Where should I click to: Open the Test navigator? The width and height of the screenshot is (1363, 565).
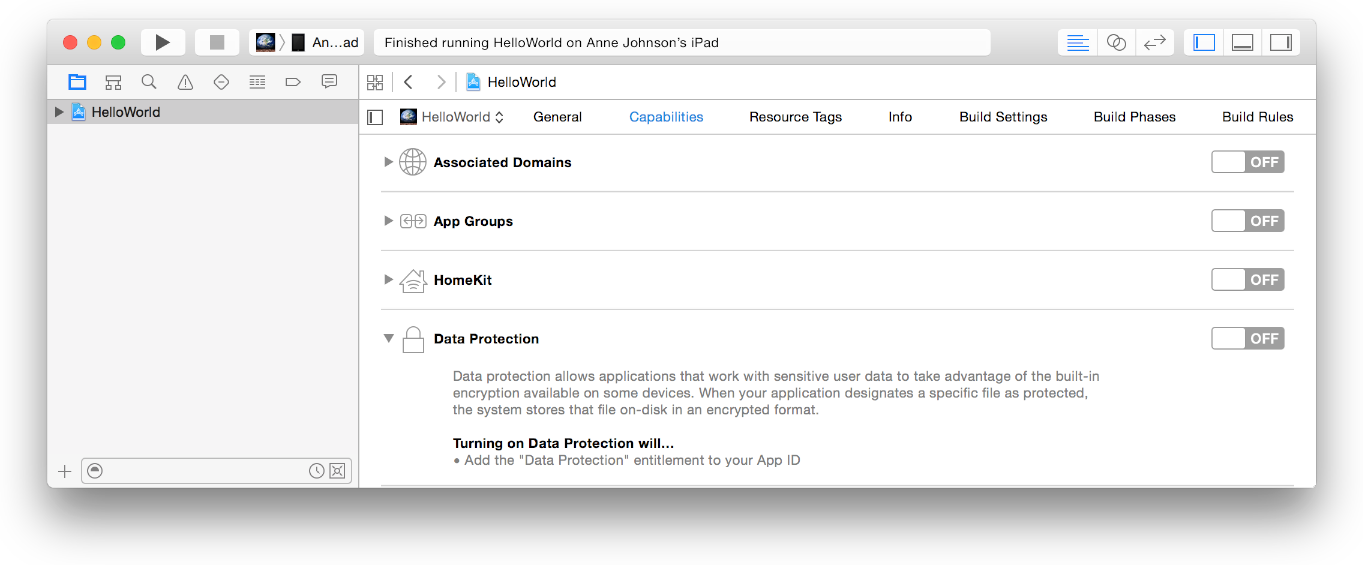[x=221, y=82]
